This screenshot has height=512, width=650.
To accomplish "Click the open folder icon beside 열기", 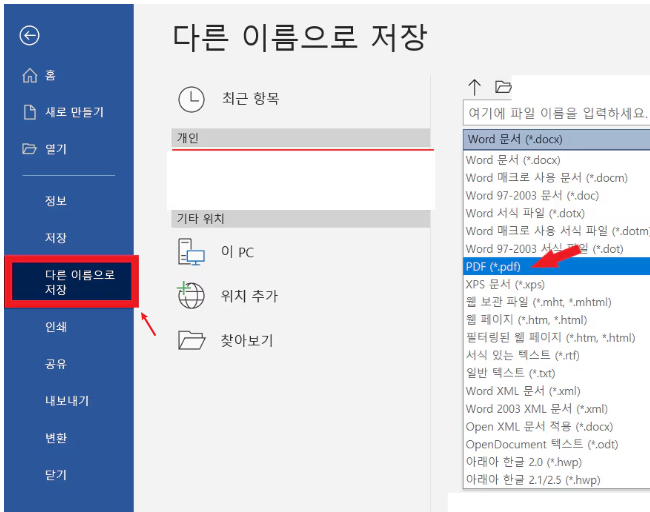I will click(x=29, y=148).
